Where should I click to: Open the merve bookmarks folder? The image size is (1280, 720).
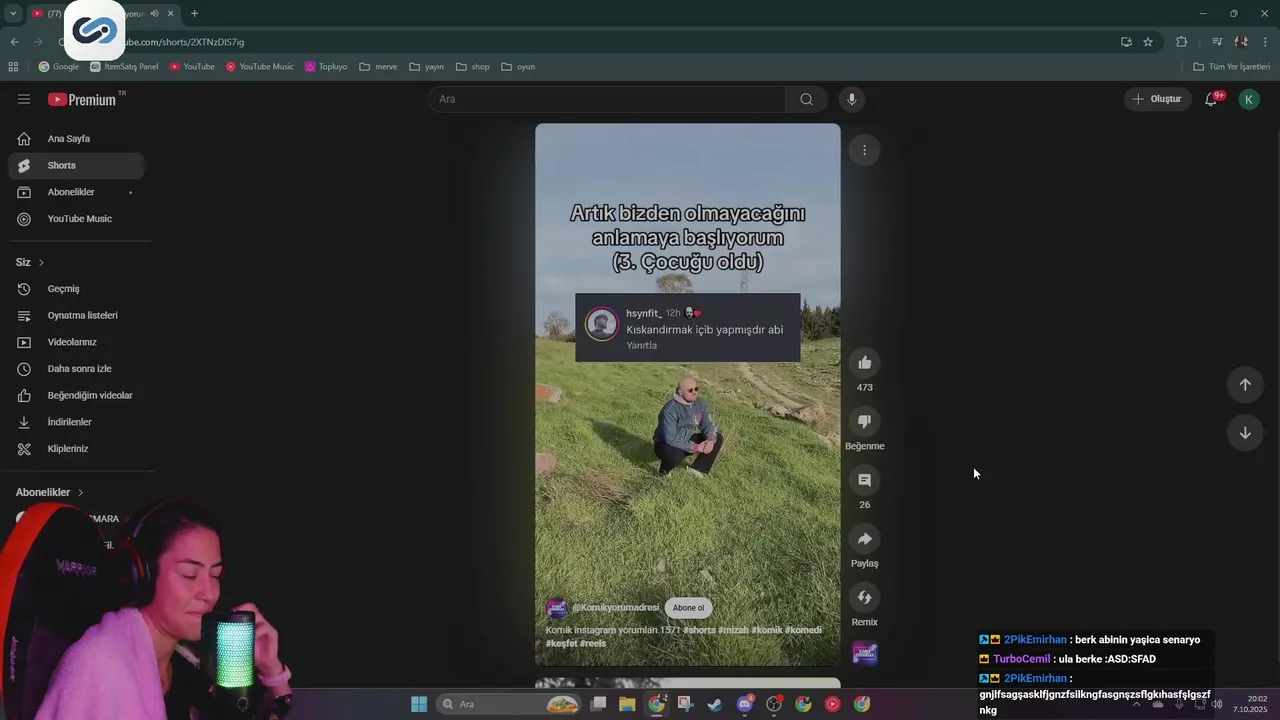[378, 67]
